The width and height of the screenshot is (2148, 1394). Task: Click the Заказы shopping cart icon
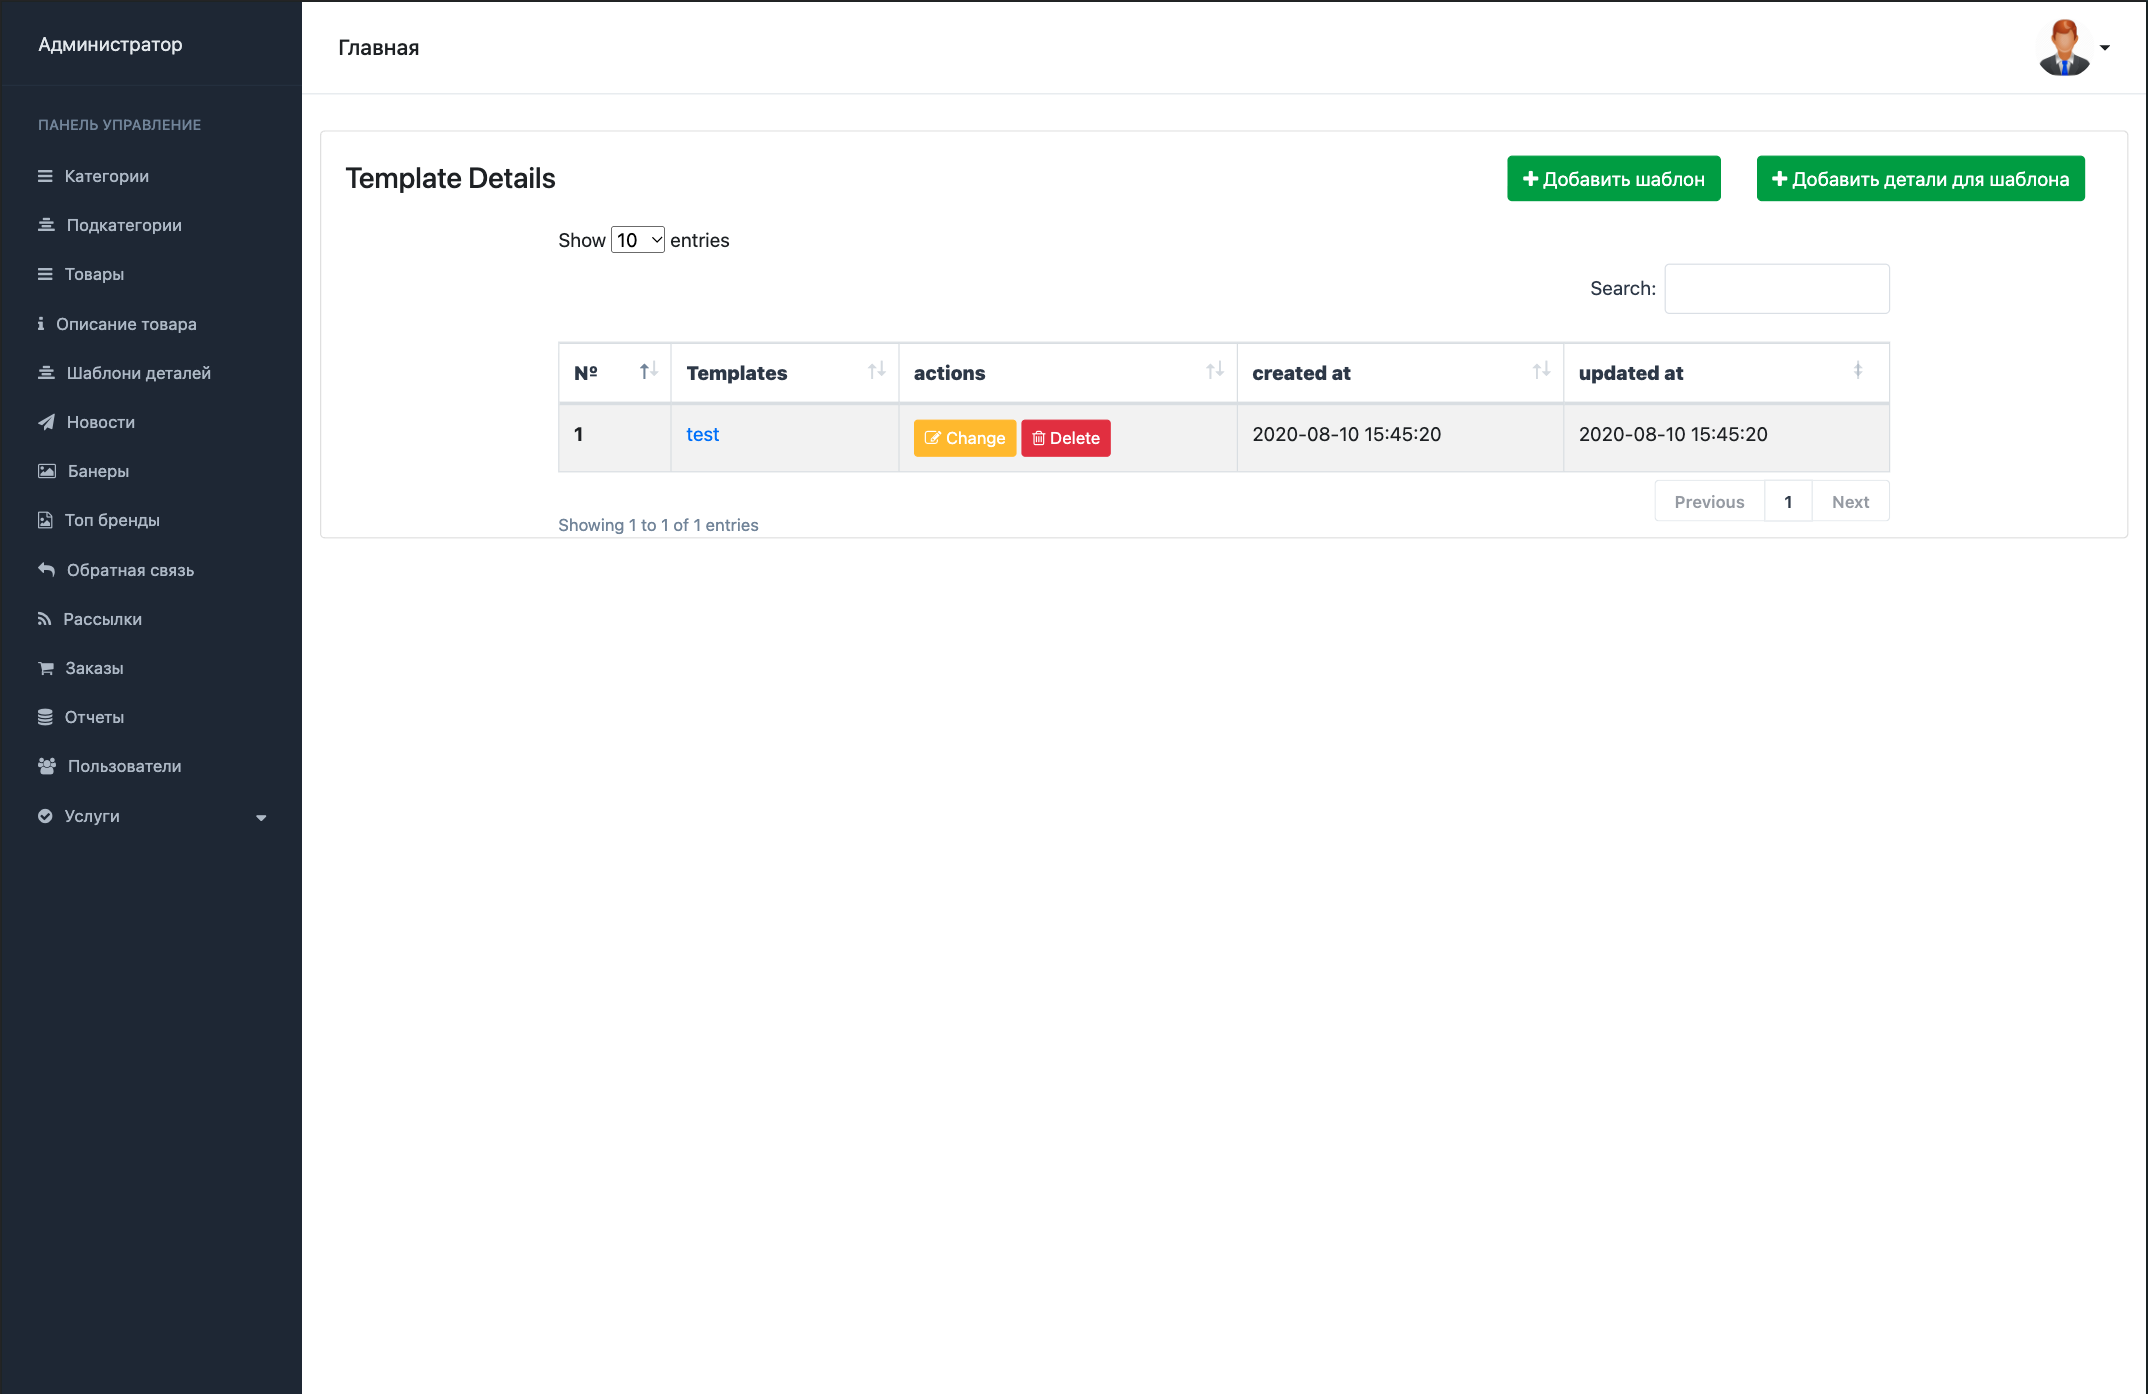point(46,668)
